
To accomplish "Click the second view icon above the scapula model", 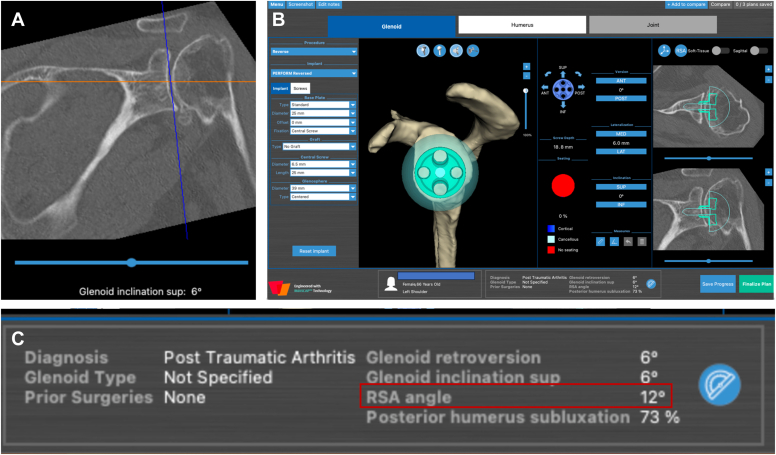I will (440, 51).
